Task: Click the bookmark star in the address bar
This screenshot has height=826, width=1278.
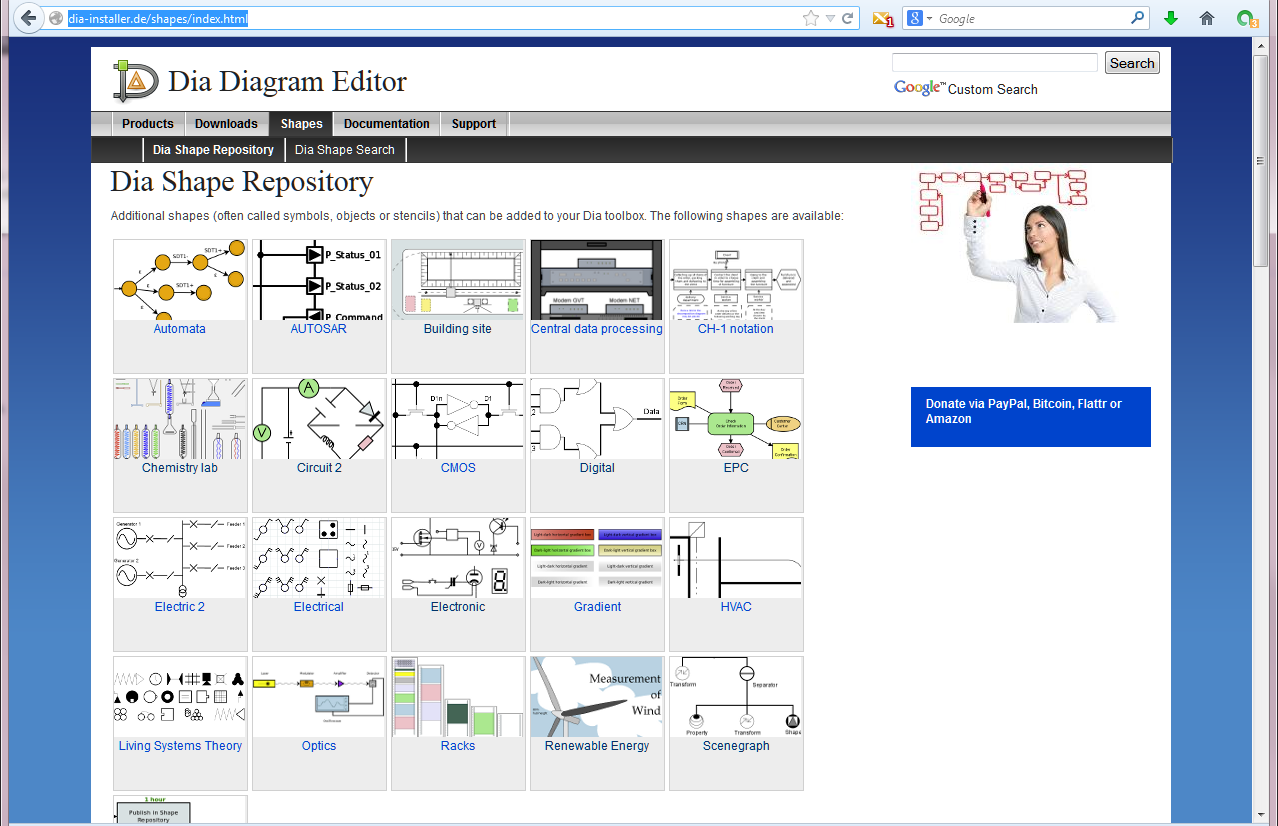Action: click(811, 18)
